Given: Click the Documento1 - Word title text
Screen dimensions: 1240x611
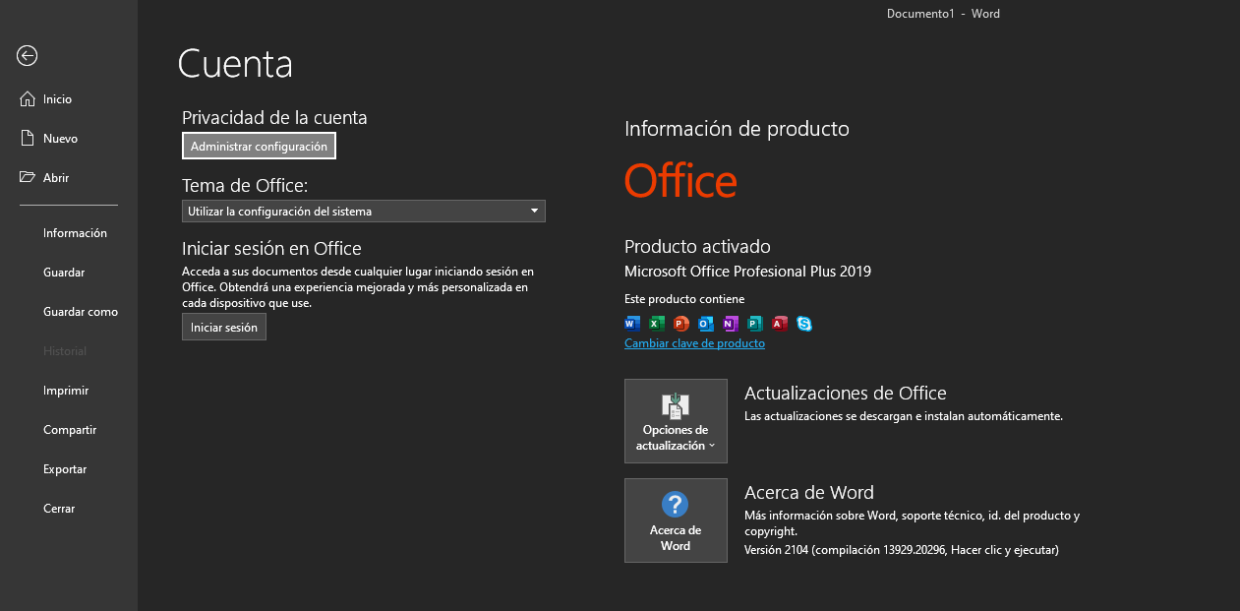Looking at the screenshot, I should 943,14.
